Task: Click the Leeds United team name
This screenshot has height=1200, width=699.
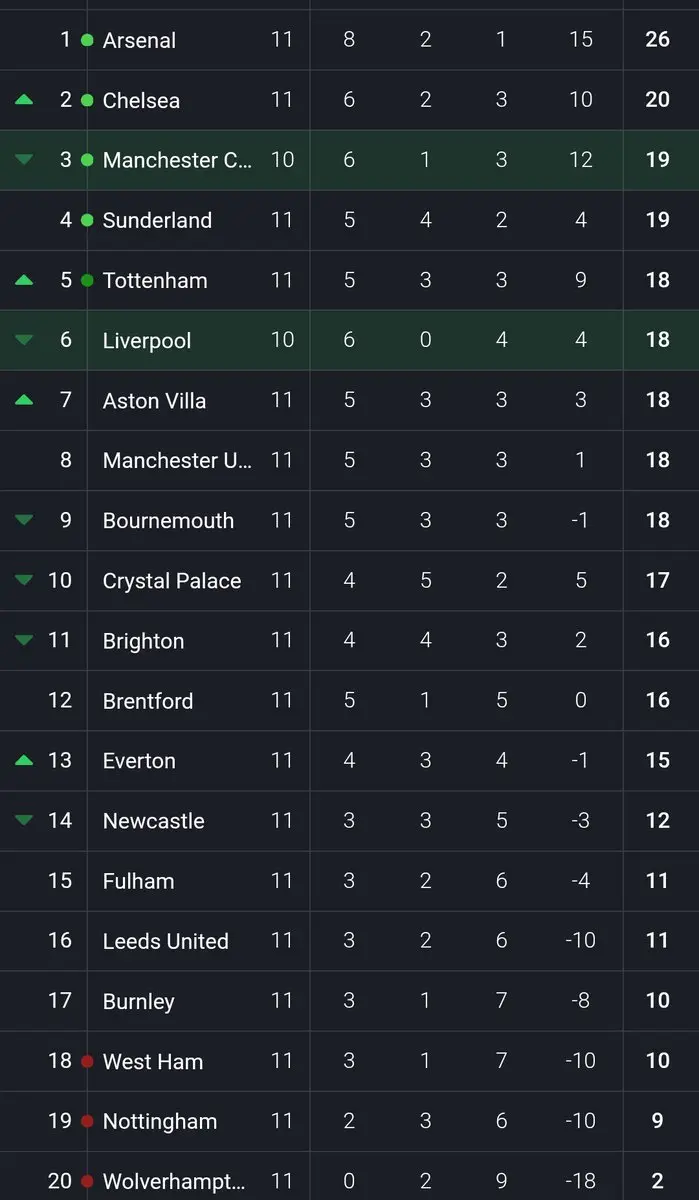Action: (166, 941)
